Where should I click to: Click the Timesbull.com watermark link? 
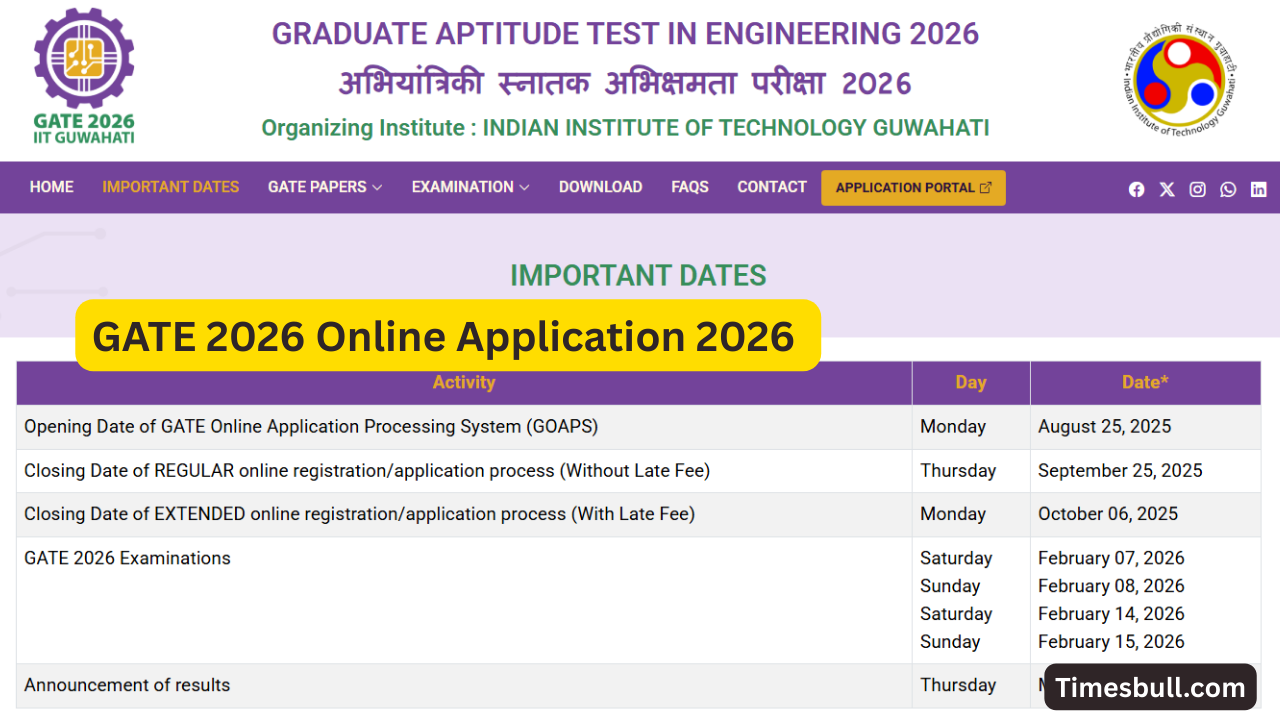1149,687
